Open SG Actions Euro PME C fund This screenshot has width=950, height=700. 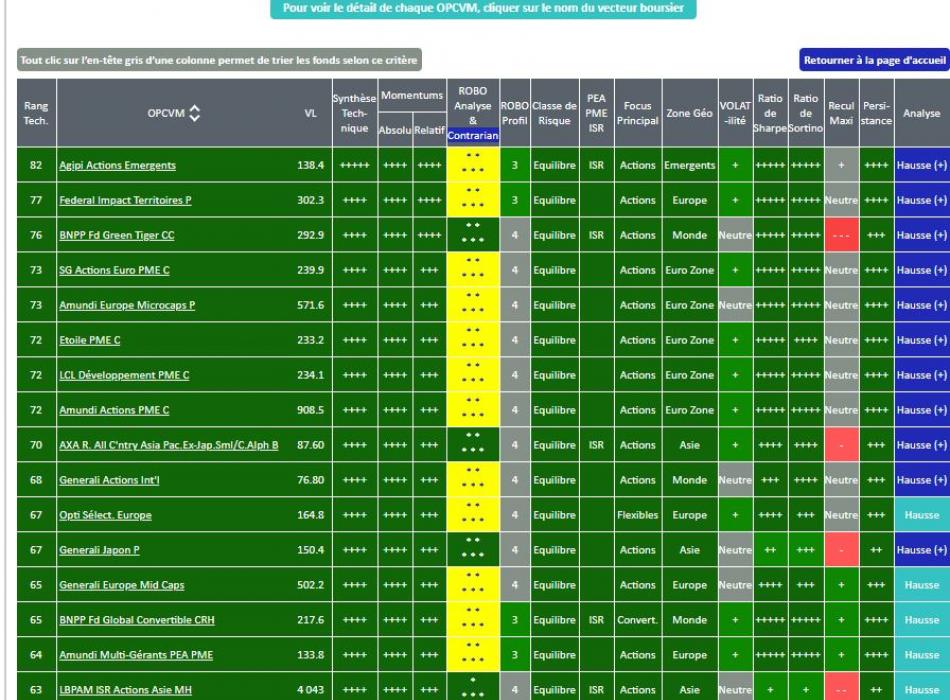(x=114, y=270)
